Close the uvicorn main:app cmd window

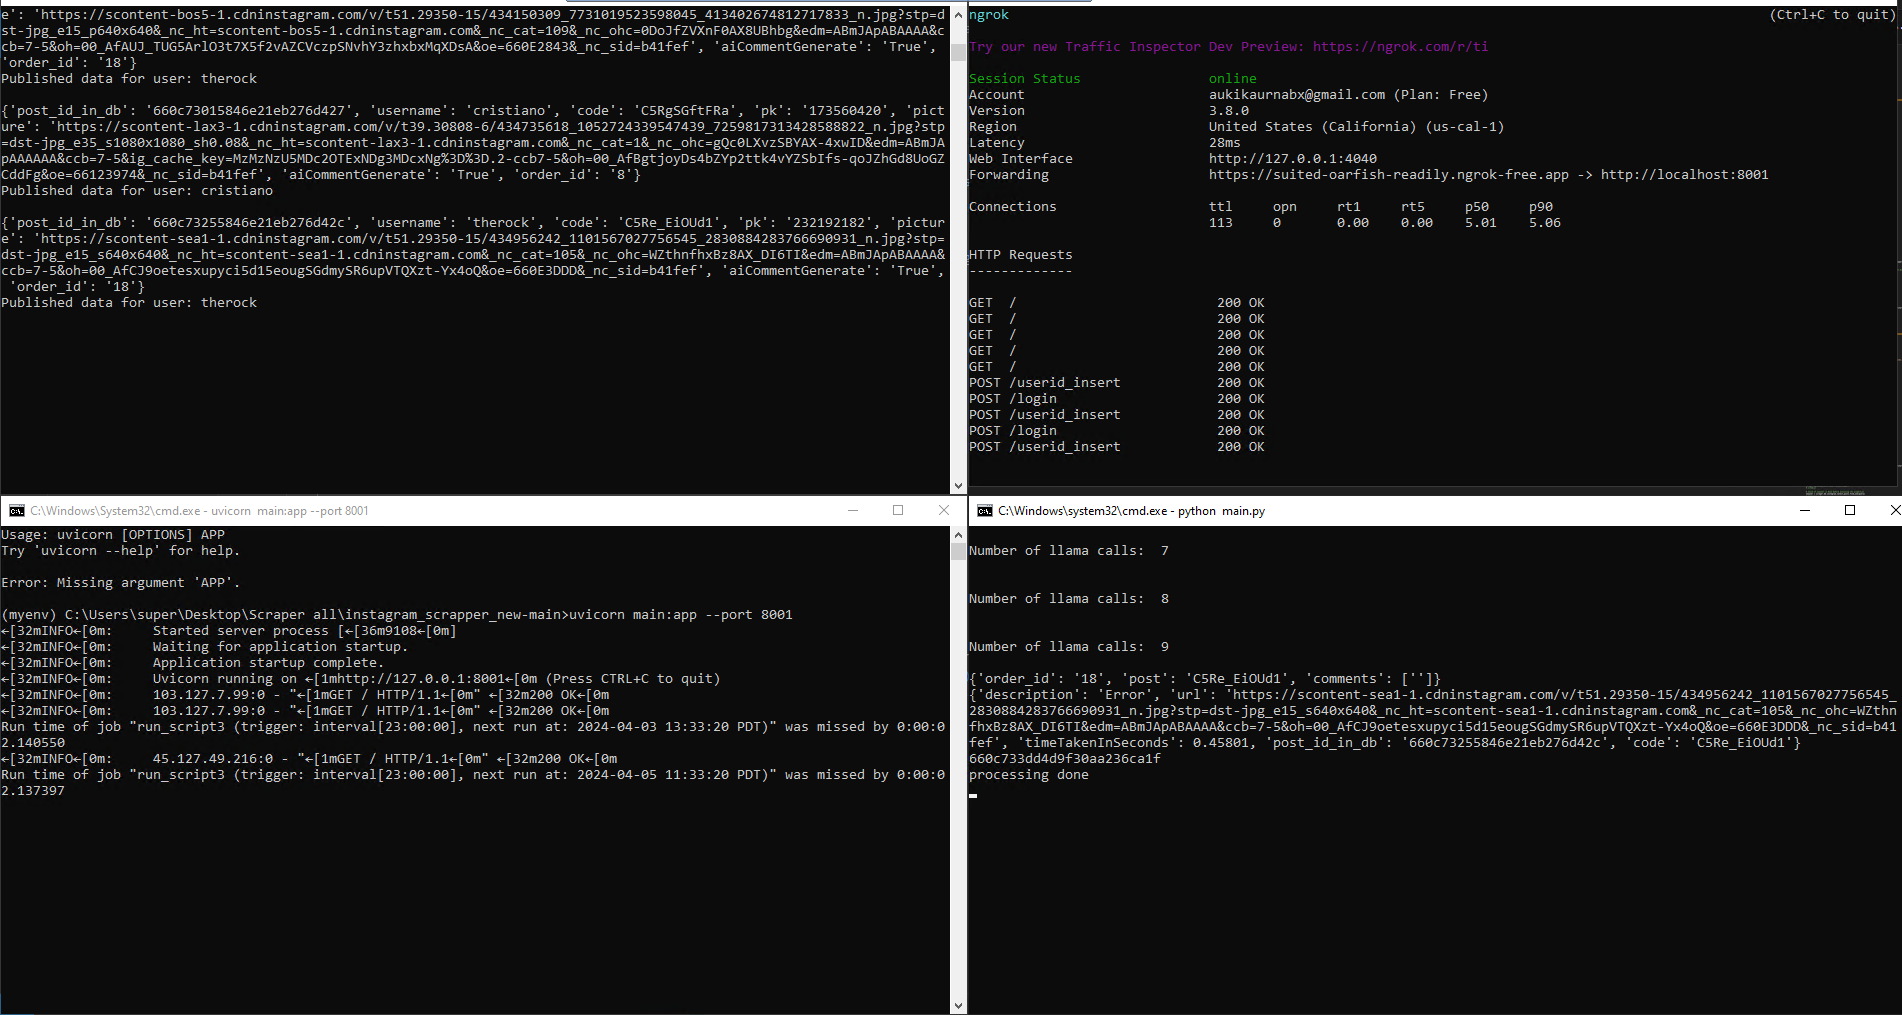click(x=943, y=511)
